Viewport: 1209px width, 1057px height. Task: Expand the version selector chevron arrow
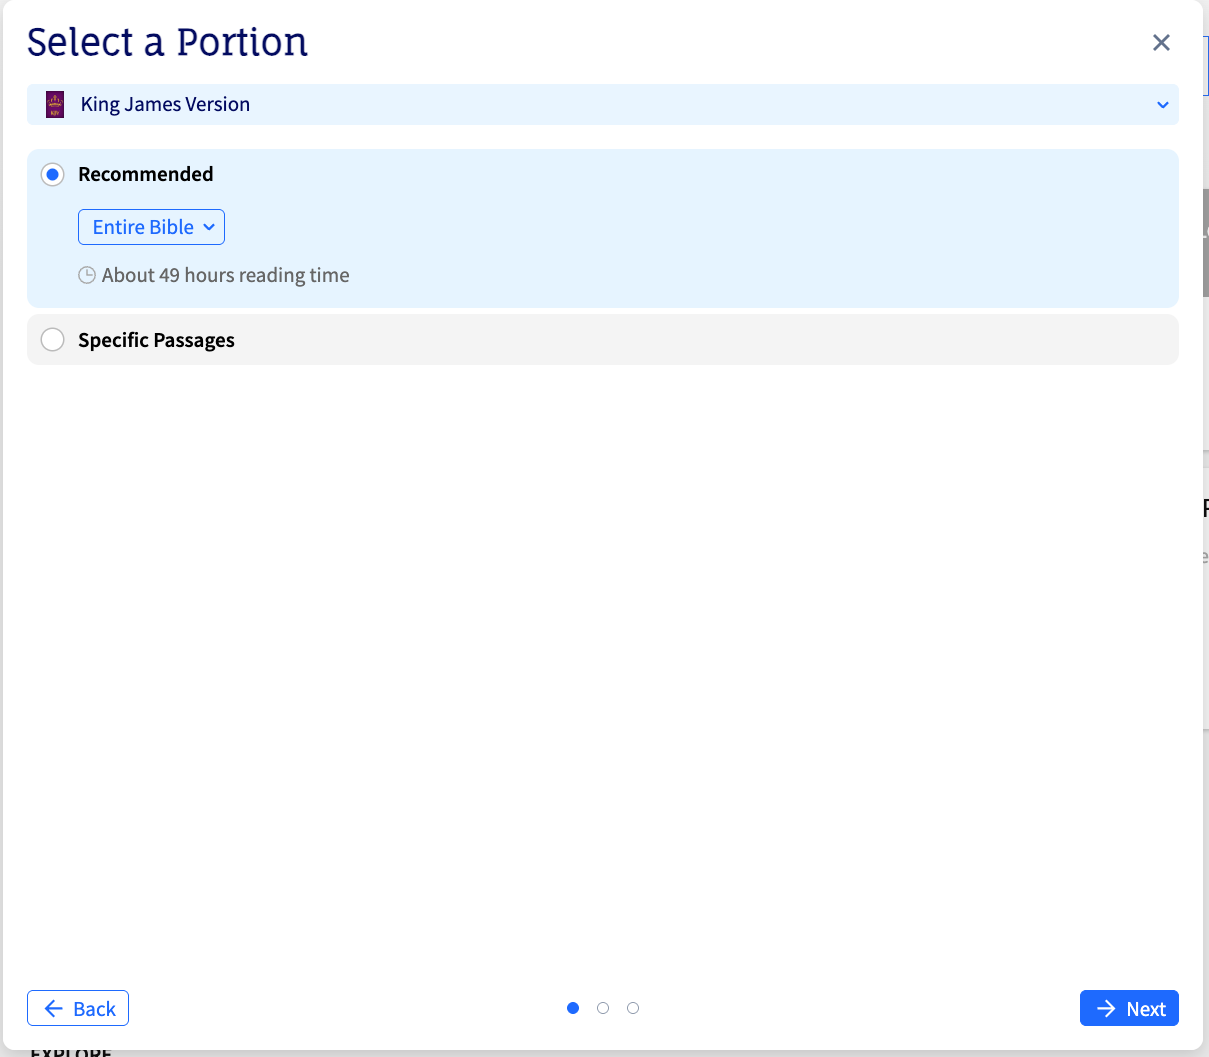point(1163,105)
